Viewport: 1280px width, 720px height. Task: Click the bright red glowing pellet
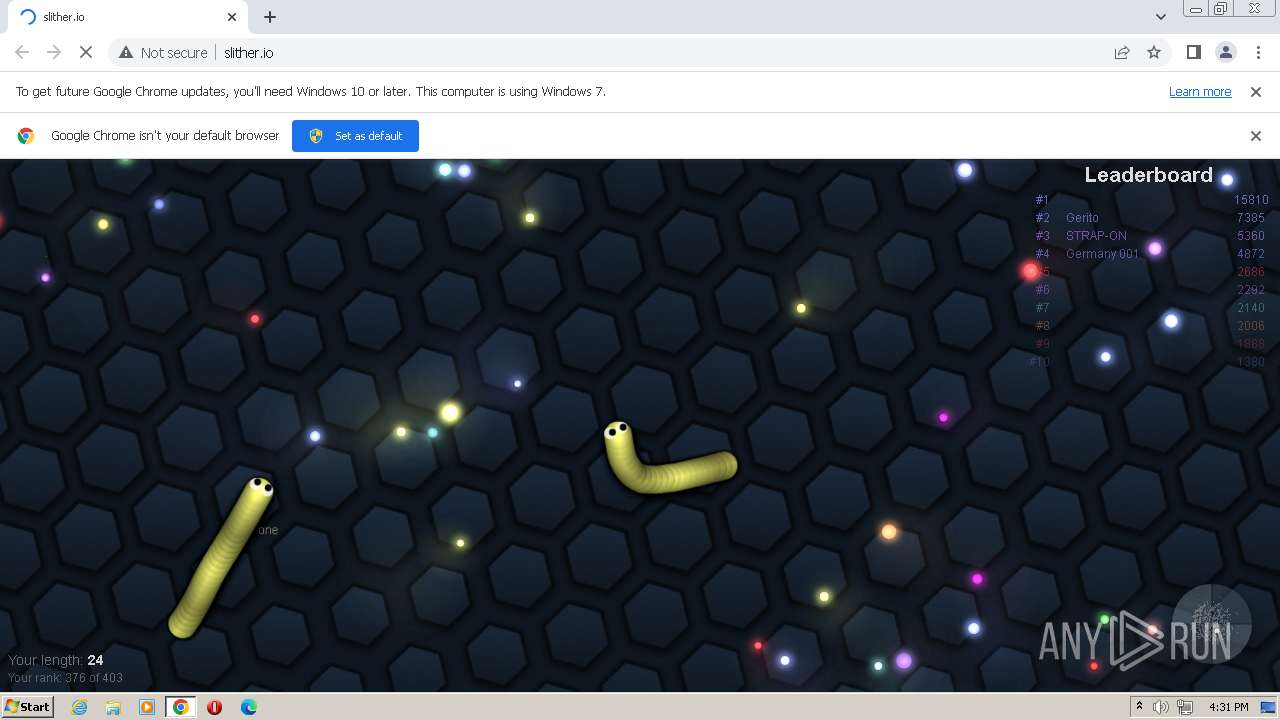click(x=1031, y=270)
